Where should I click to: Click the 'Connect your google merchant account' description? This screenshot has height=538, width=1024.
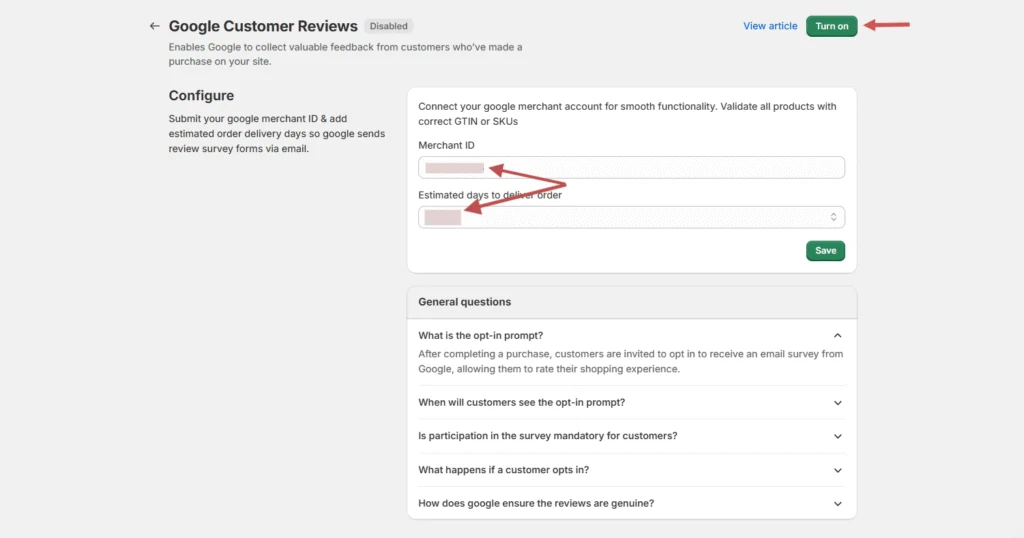tap(627, 114)
